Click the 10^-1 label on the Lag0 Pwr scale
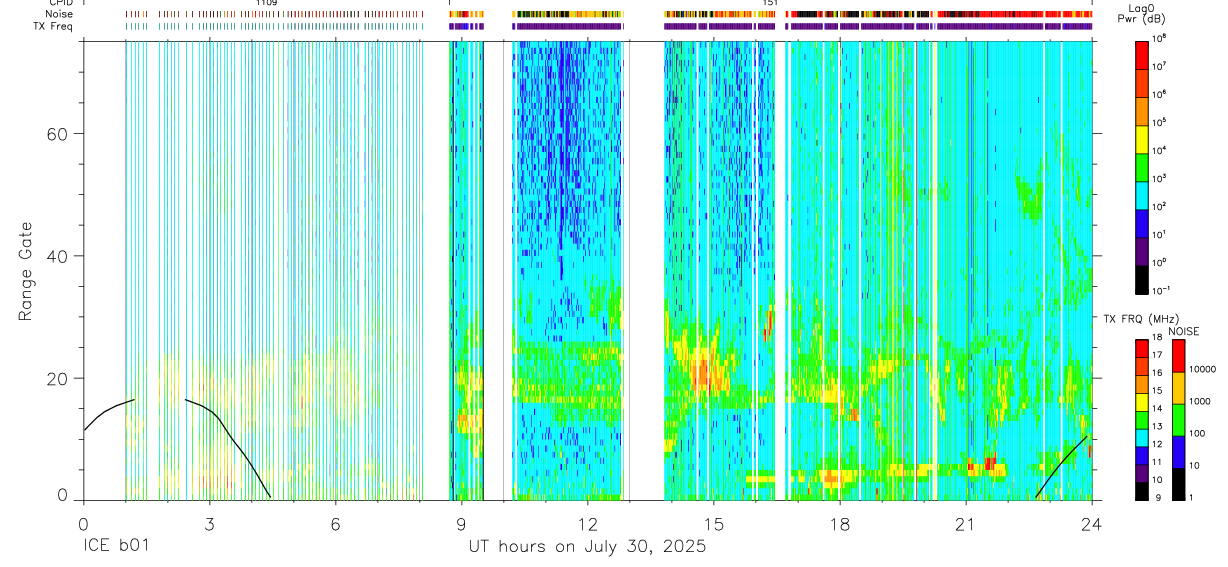Image resolution: width=1228 pixels, height=567 pixels. pos(1161,291)
